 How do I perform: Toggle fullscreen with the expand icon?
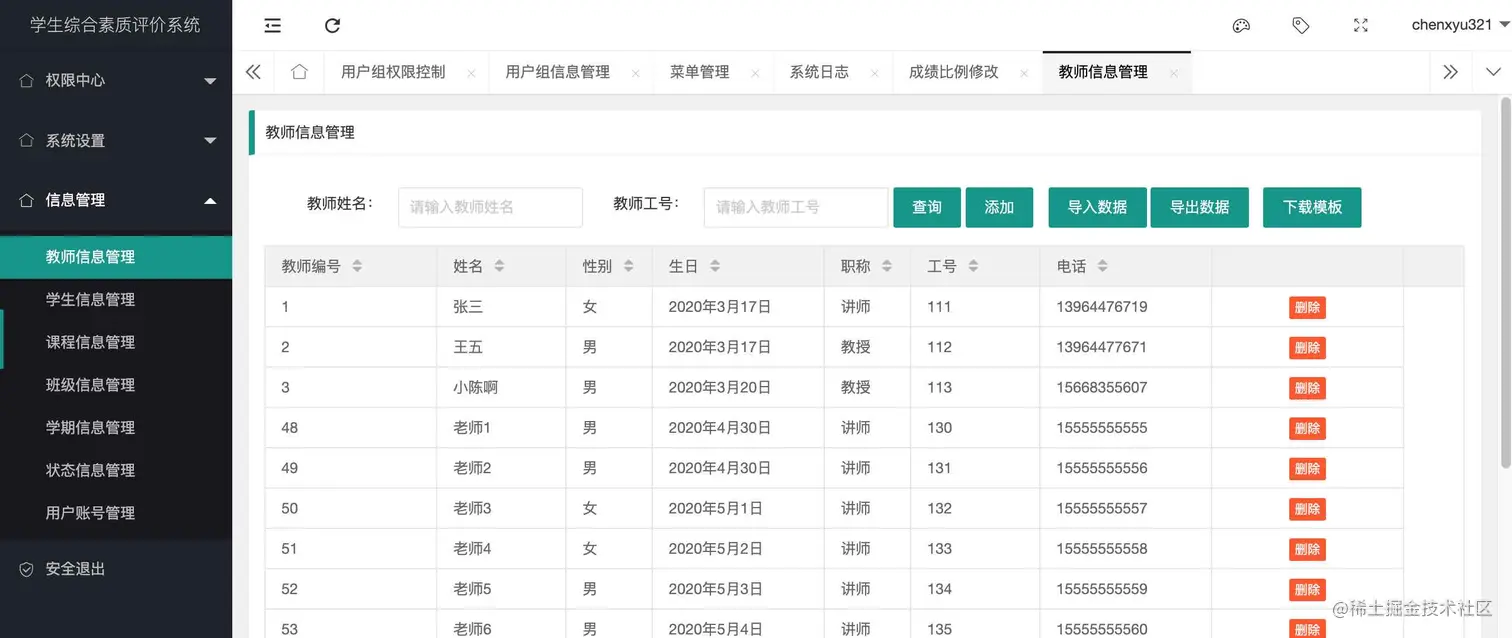click(1361, 26)
